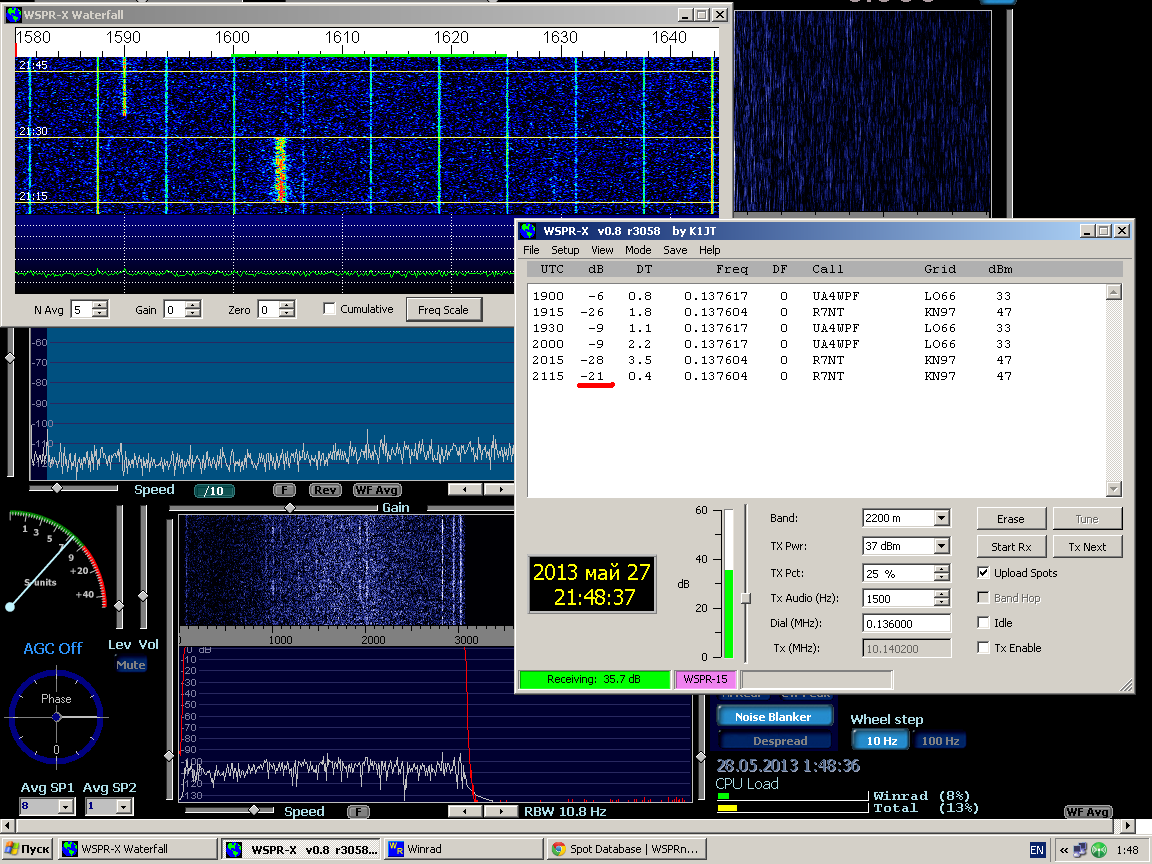Select the 10 Hz wheel step

pos(881,741)
